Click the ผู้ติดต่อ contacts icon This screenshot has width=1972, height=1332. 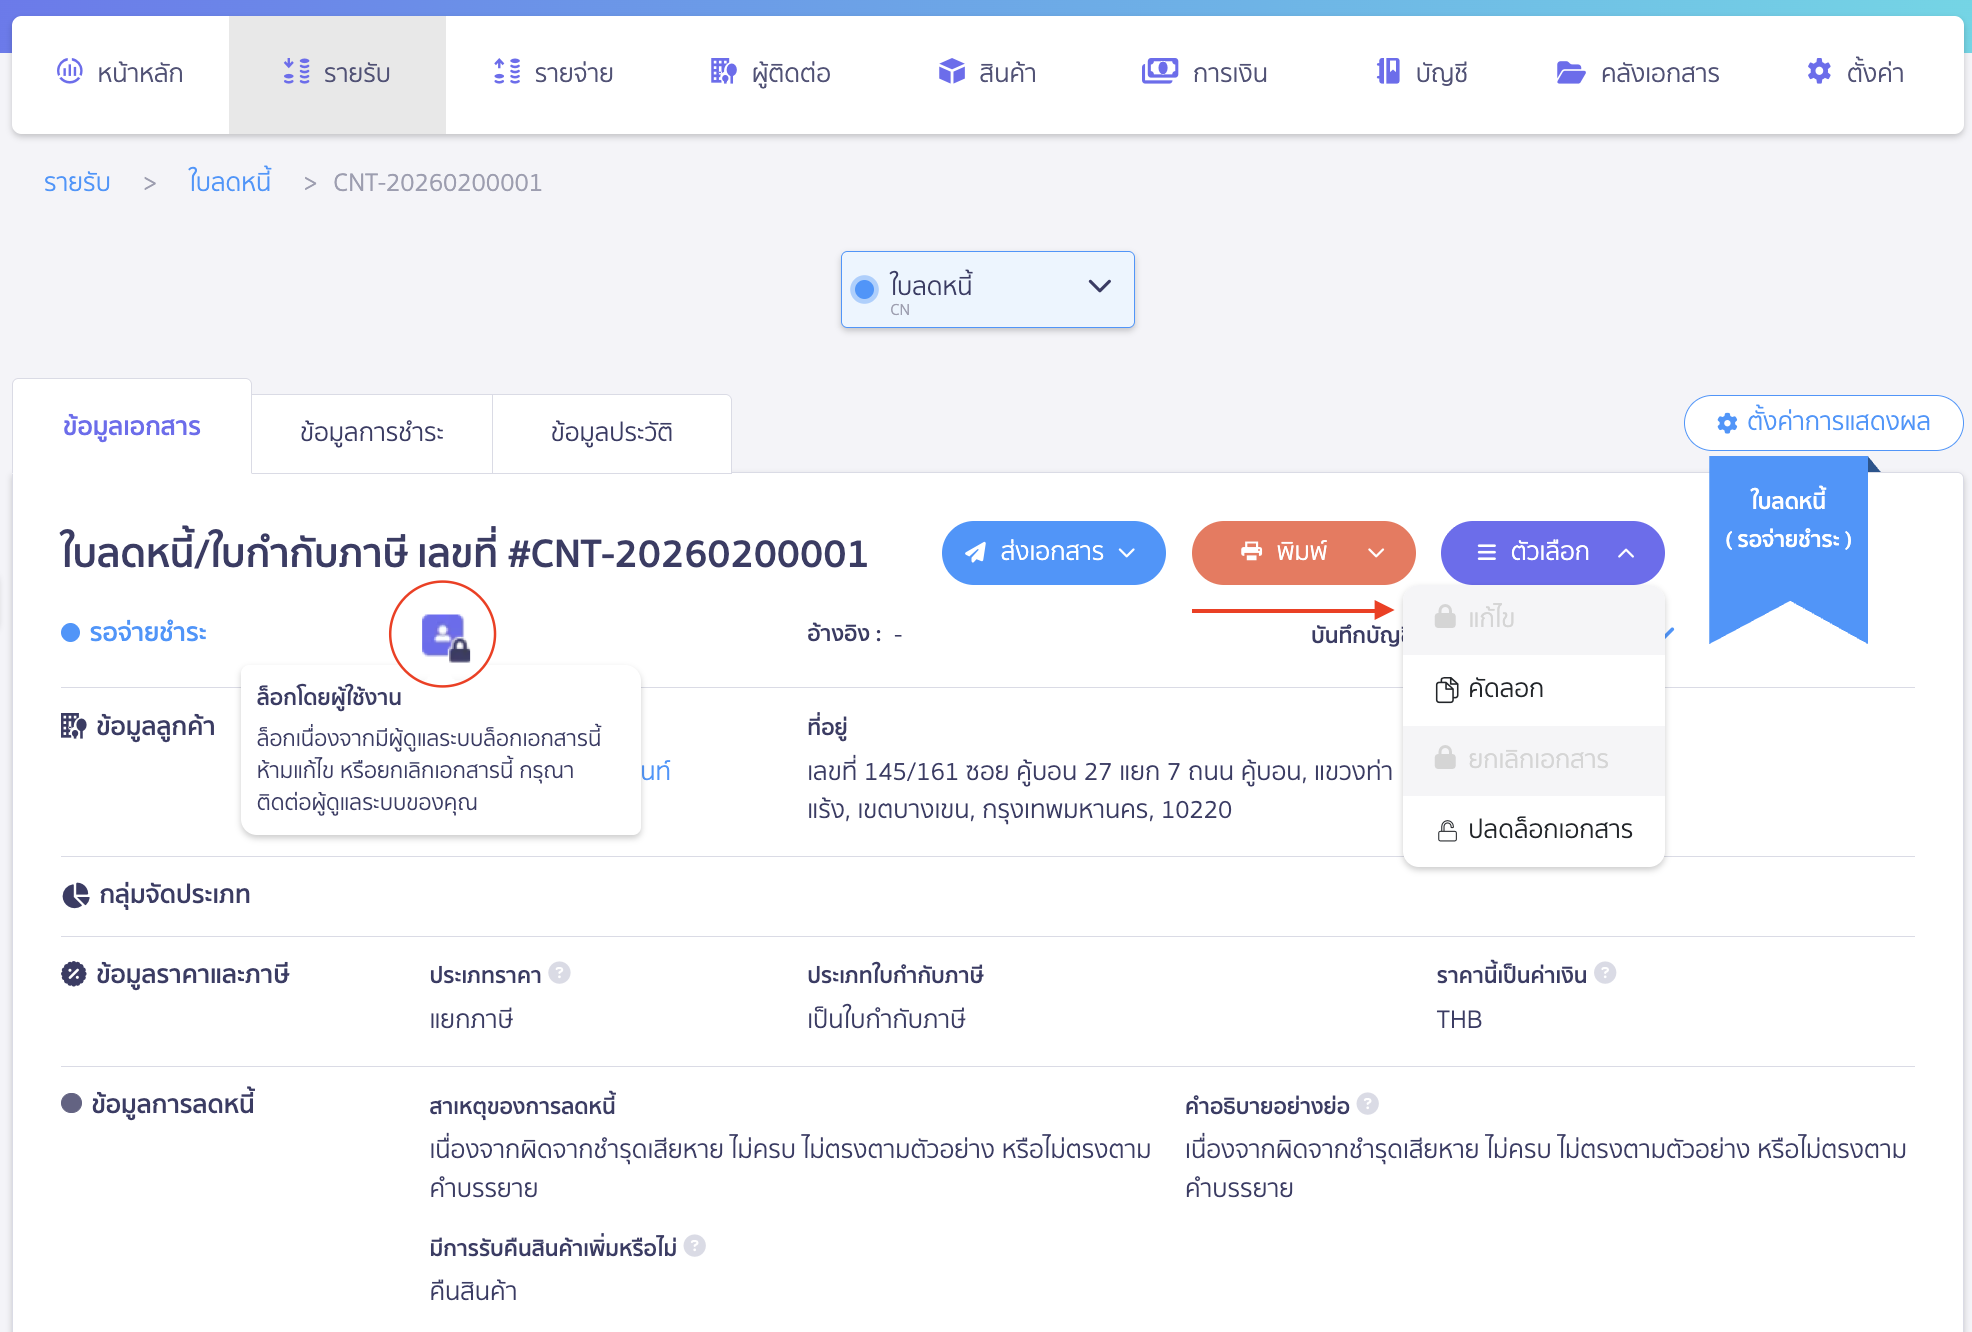click(x=723, y=72)
